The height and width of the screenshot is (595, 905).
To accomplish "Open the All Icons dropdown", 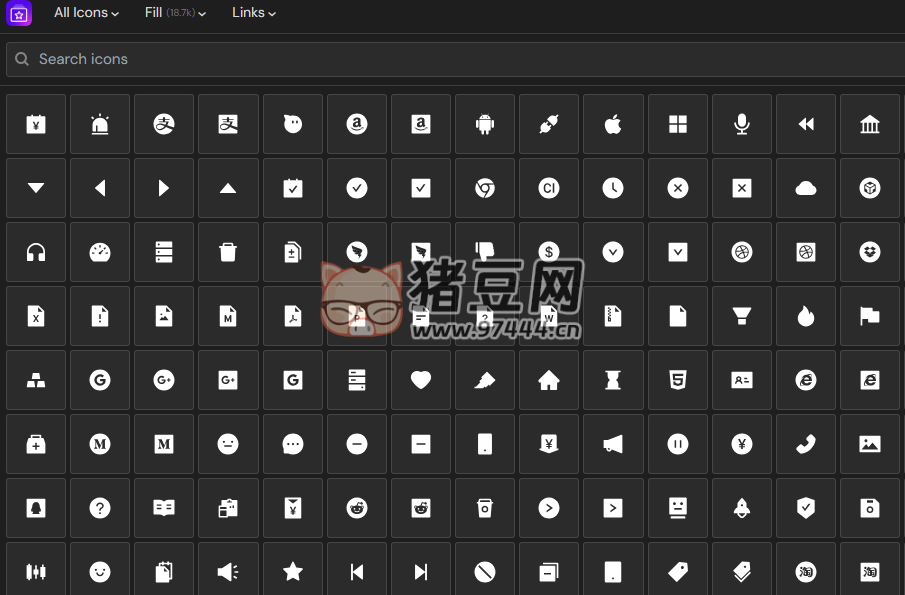I will (x=86, y=13).
